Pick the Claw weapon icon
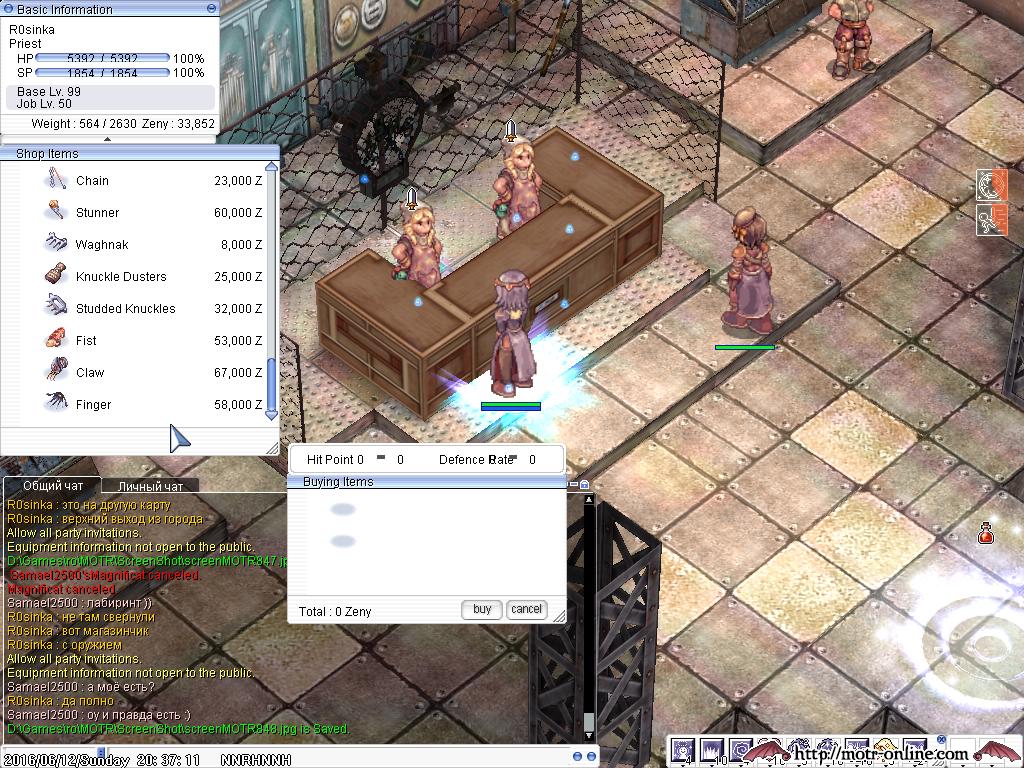This screenshot has width=1024, height=768. [x=56, y=370]
